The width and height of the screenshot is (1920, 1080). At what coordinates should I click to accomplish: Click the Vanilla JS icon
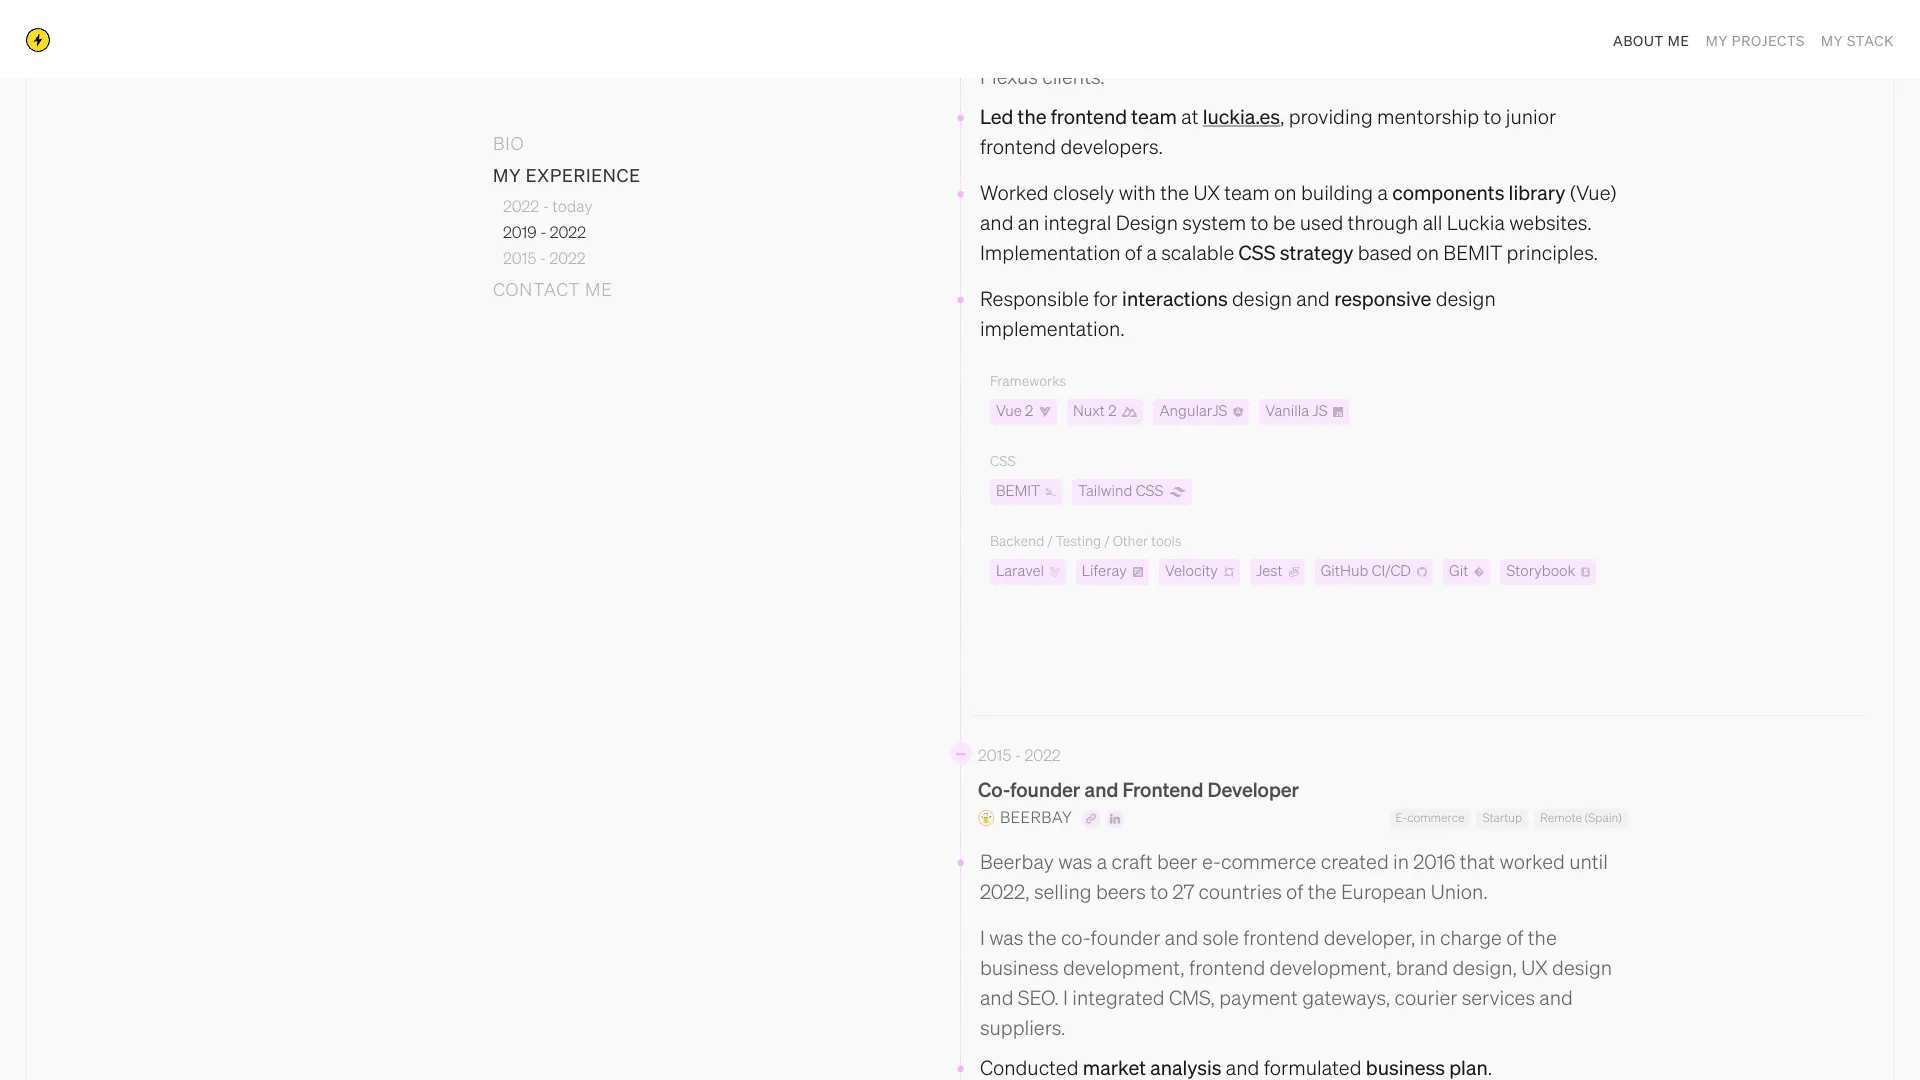point(1338,411)
